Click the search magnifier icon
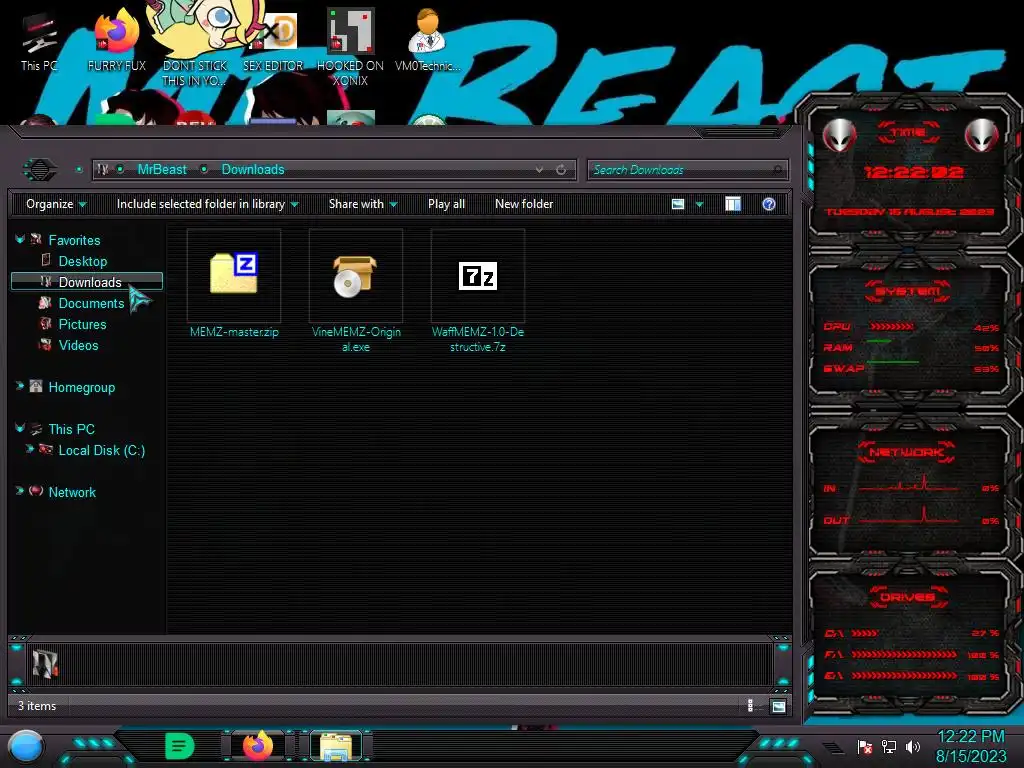Image resolution: width=1024 pixels, height=768 pixels. pos(777,170)
